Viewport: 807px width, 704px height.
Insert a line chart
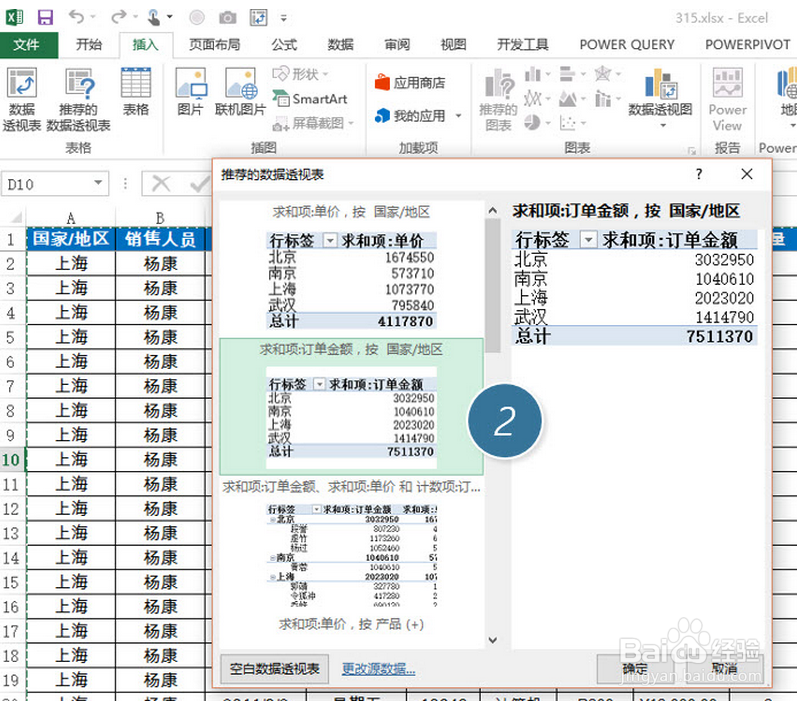[532, 98]
